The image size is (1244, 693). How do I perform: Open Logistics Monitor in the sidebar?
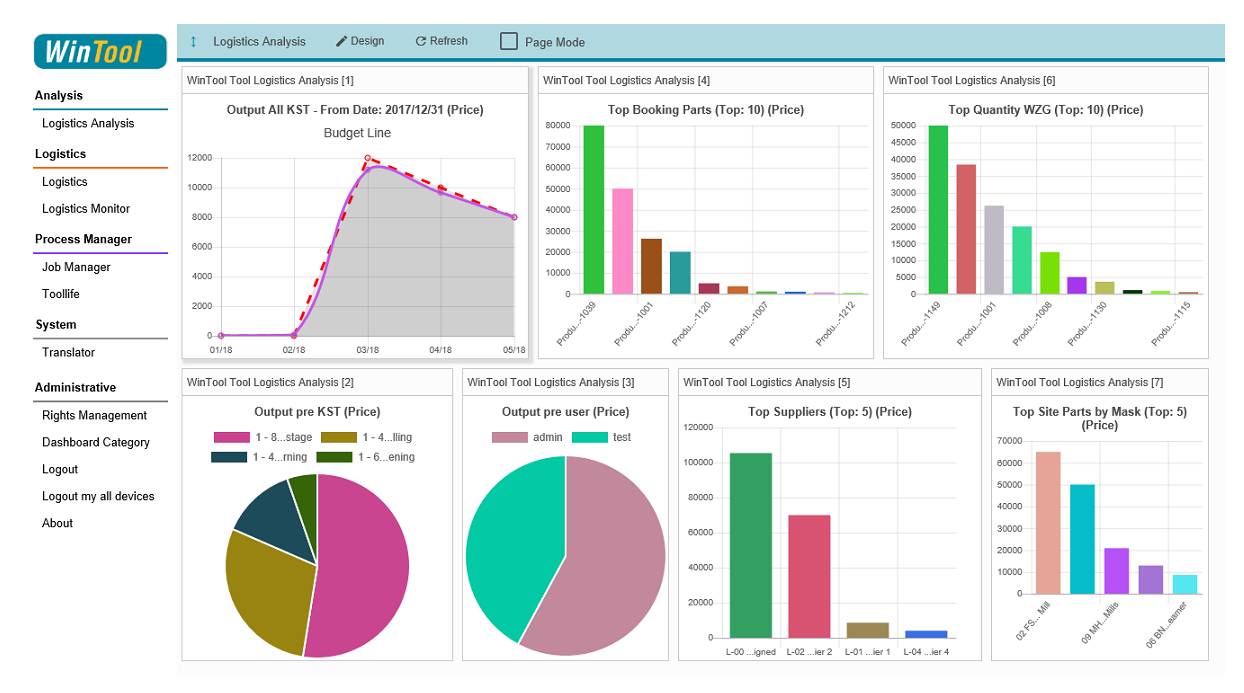pyautogui.click(x=86, y=208)
